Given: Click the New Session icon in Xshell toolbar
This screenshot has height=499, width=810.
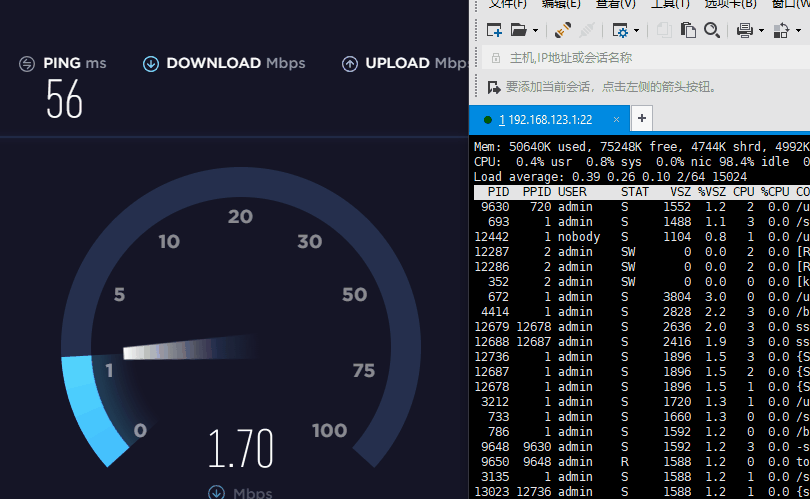Looking at the screenshot, I should point(494,30).
